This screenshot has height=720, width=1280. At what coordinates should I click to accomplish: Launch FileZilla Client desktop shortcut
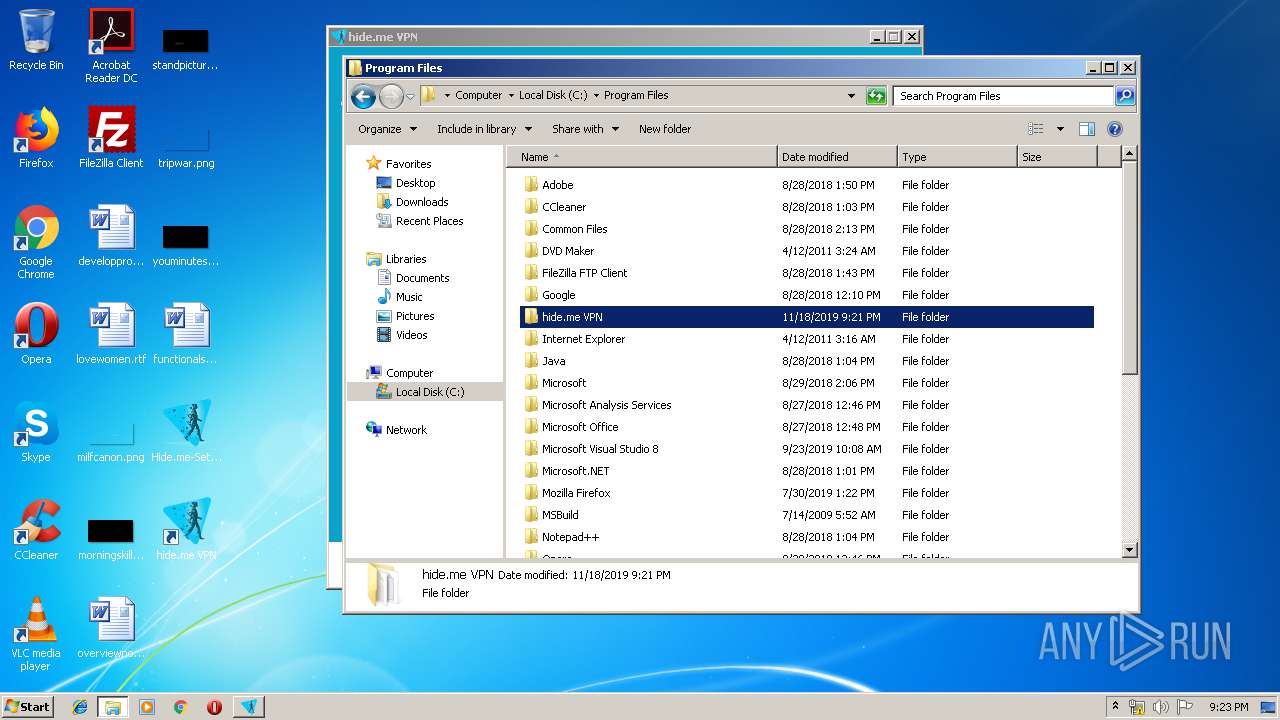pyautogui.click(x=111, y=138)
